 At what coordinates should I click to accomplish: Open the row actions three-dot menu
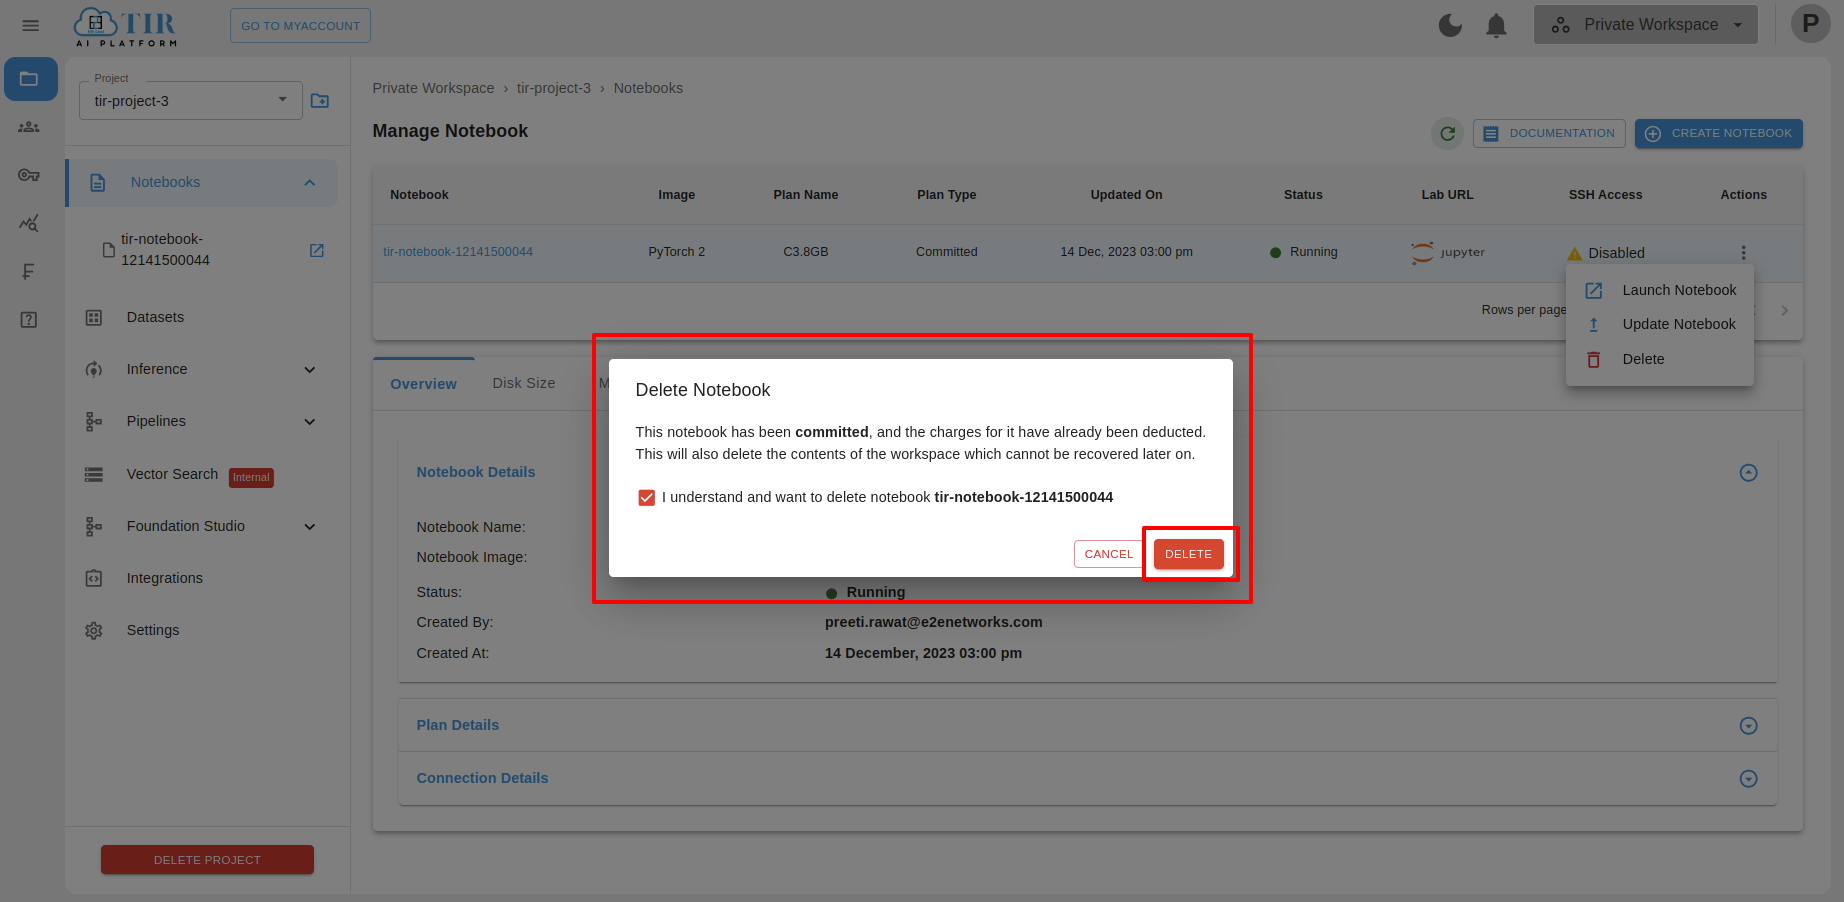(1743, 253)
